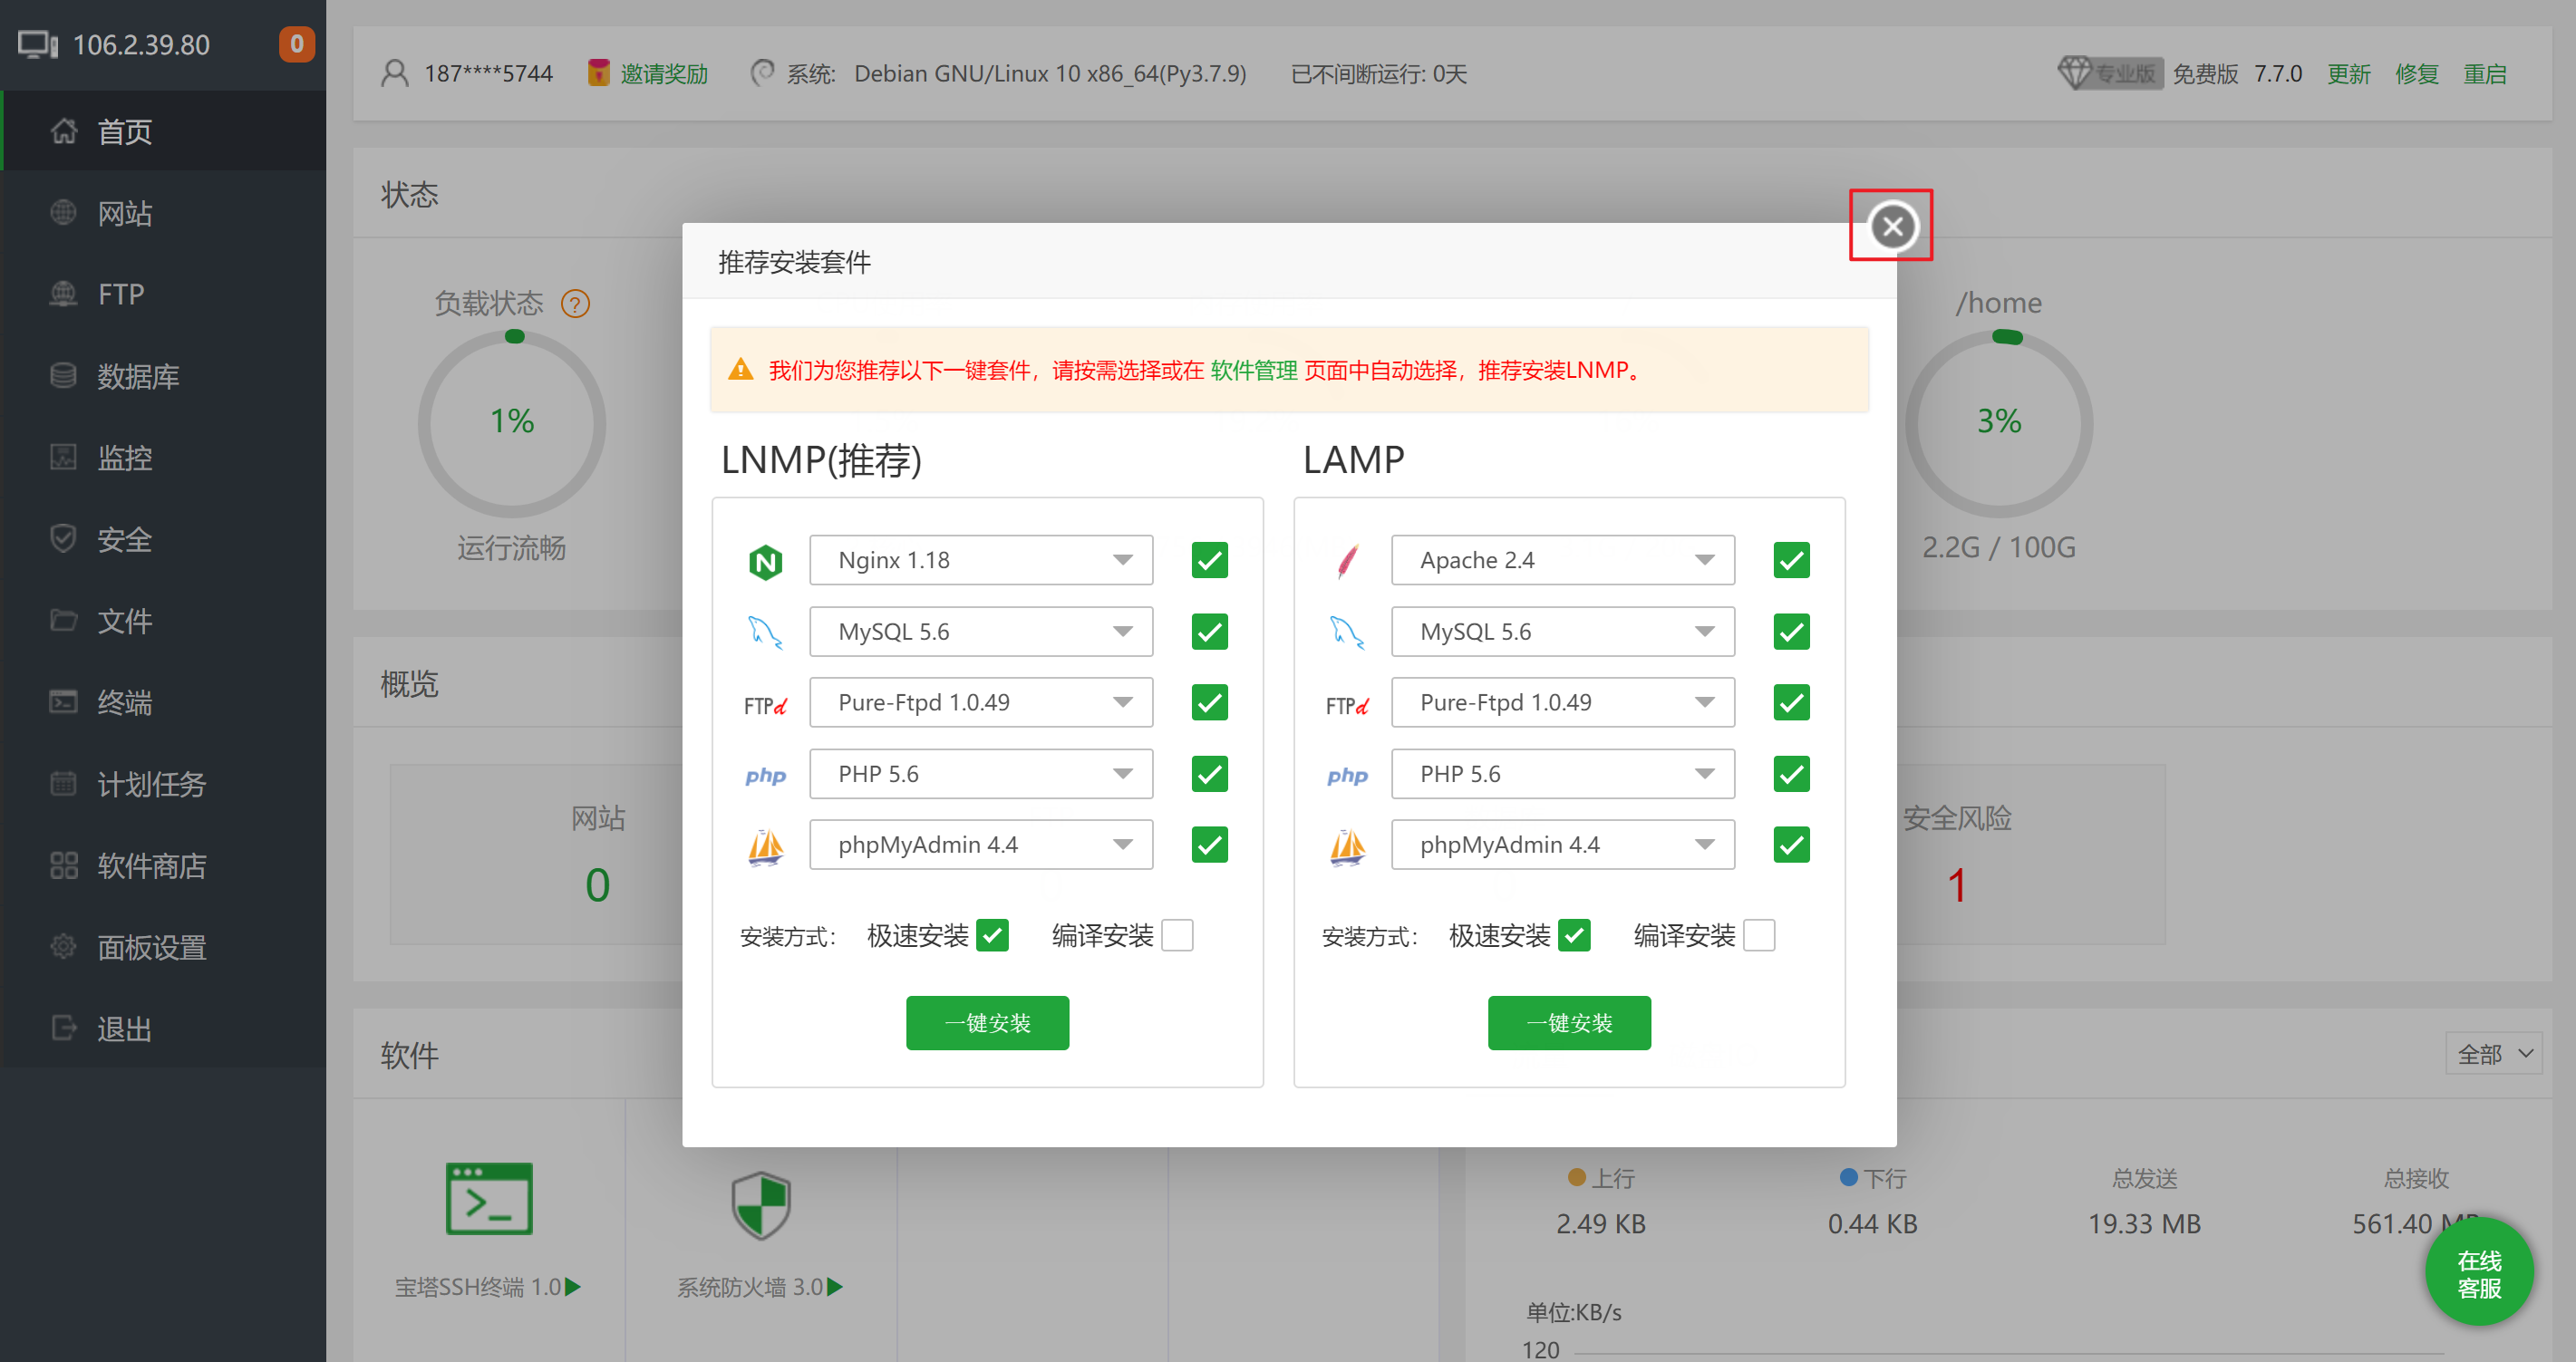Click the Apache feather icon in LAMP
This screenshot has width=2576, height=1362.
[x=1347, y=562]
